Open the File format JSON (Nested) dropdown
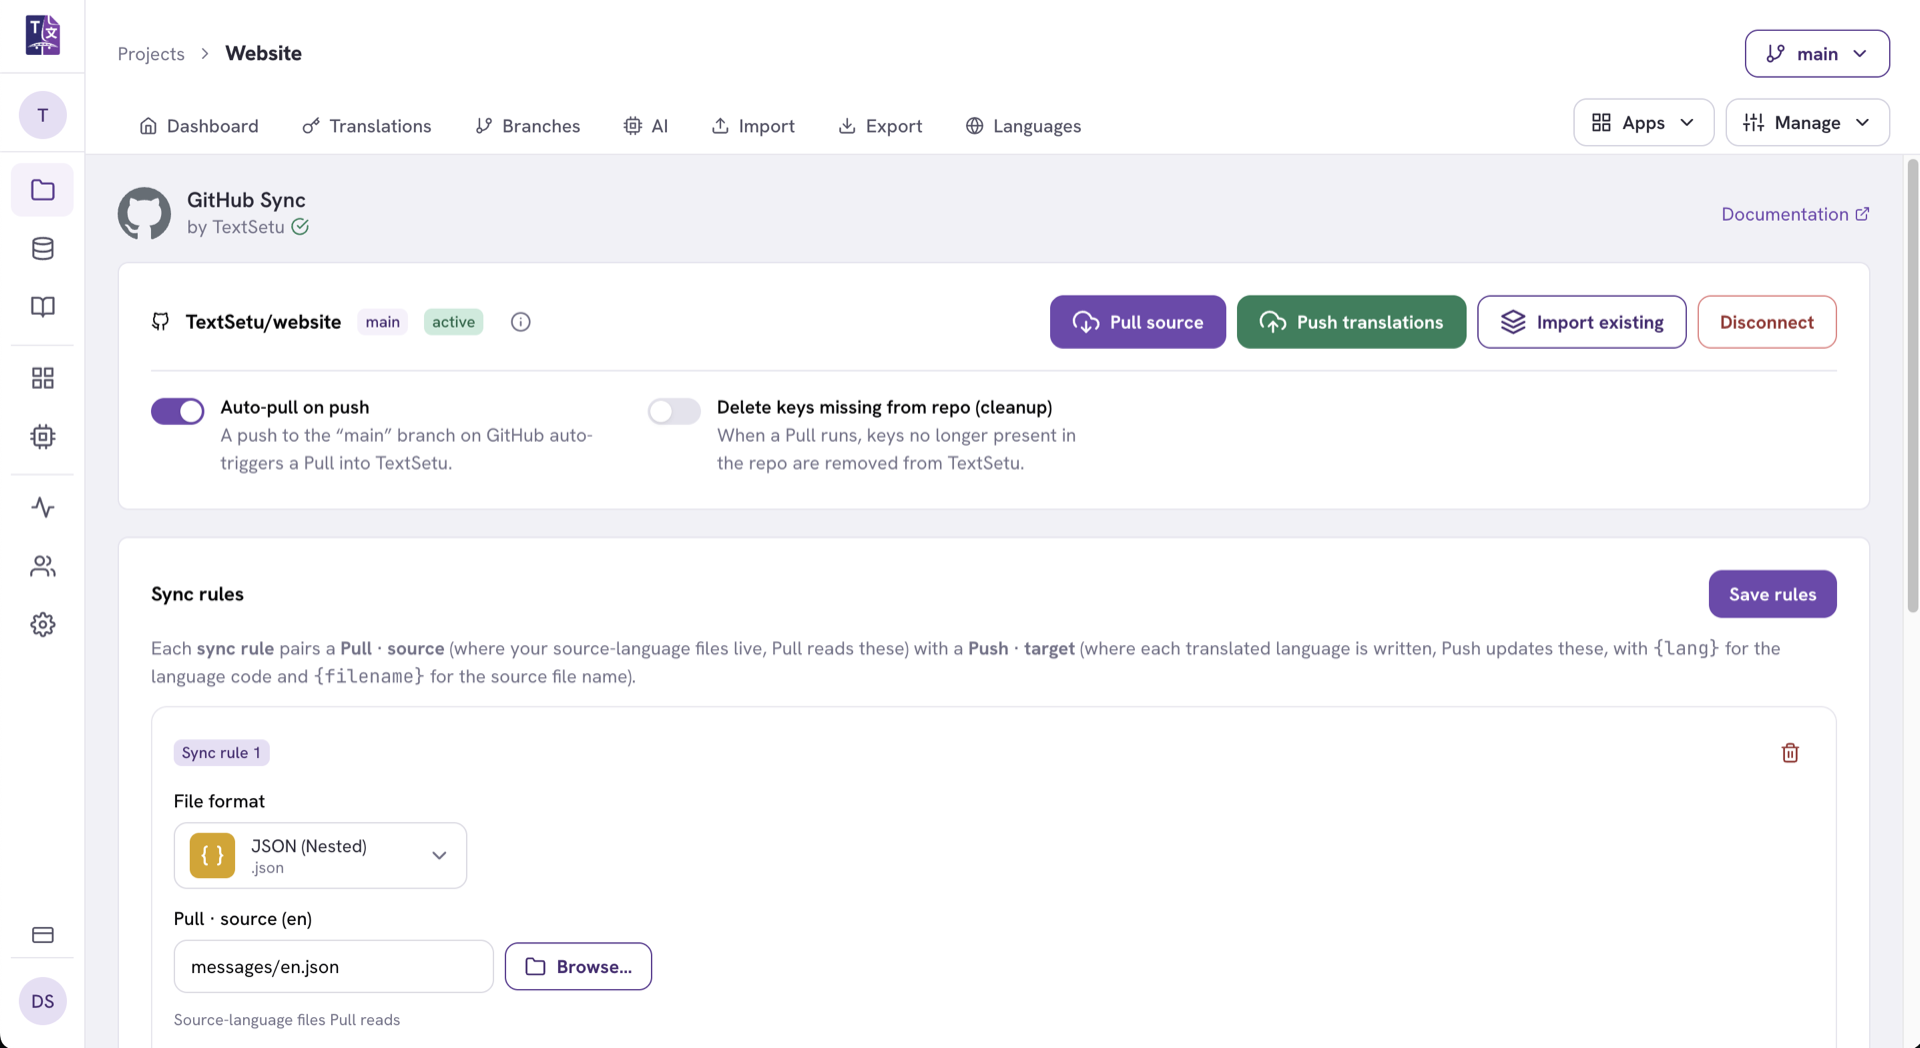This screenshot has width=1920, height=1048. point(320,856)
